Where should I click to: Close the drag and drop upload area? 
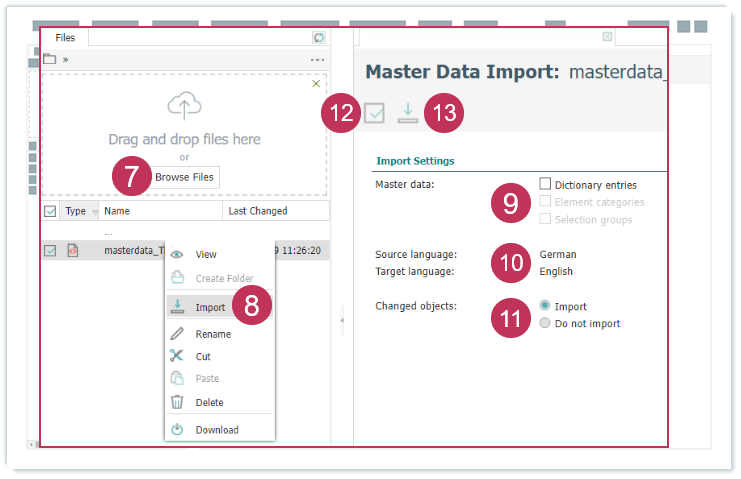[317, 84]
